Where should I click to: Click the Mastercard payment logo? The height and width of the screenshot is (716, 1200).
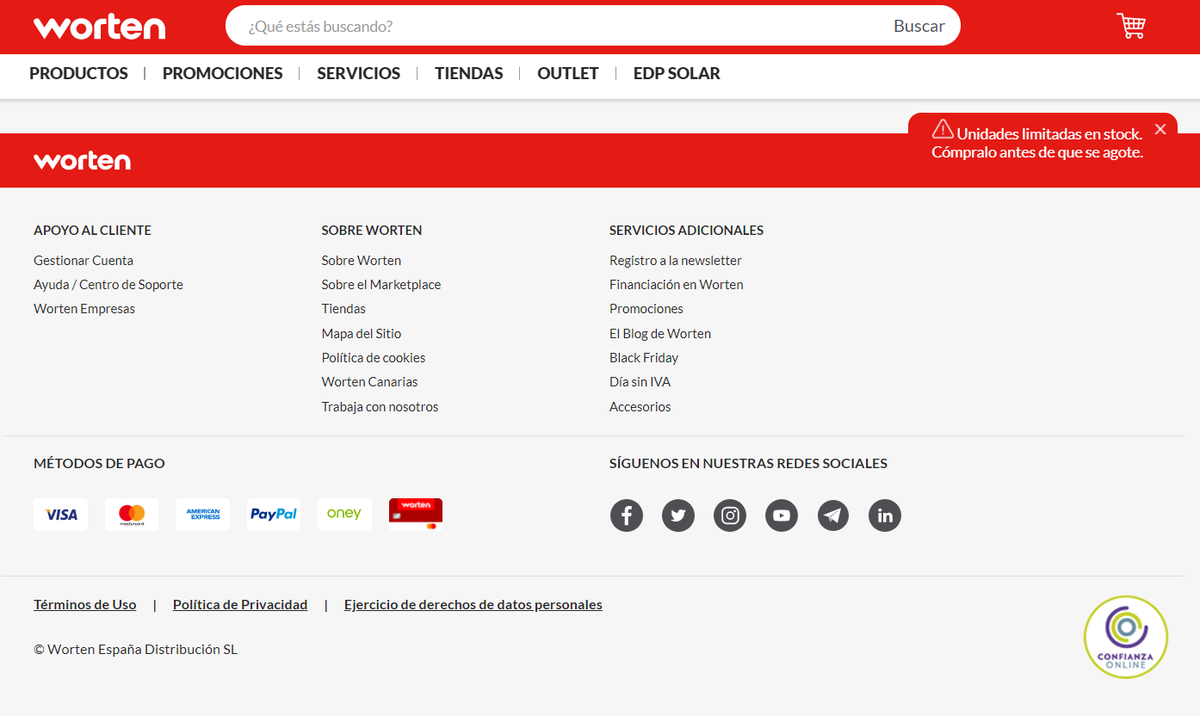pos(132,514)
